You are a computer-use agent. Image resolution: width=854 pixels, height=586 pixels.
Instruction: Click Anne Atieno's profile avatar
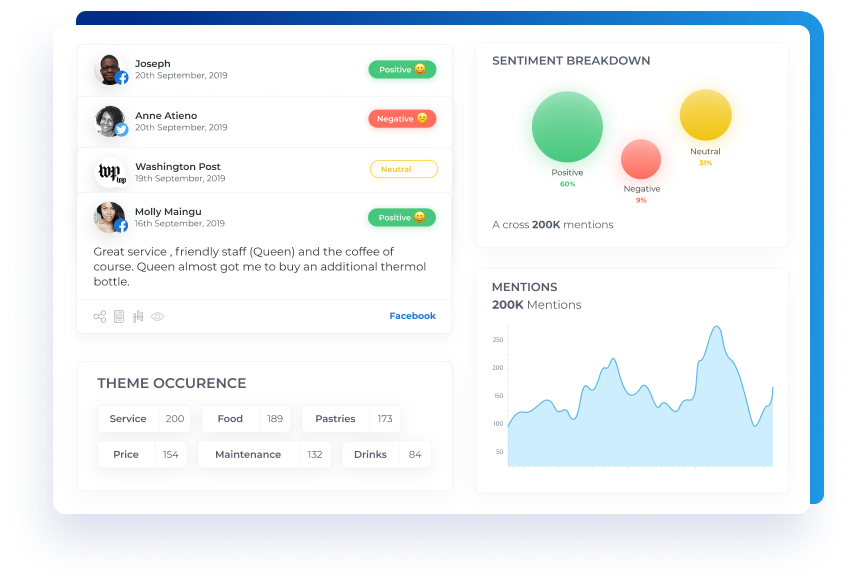[x=110, y=121]
